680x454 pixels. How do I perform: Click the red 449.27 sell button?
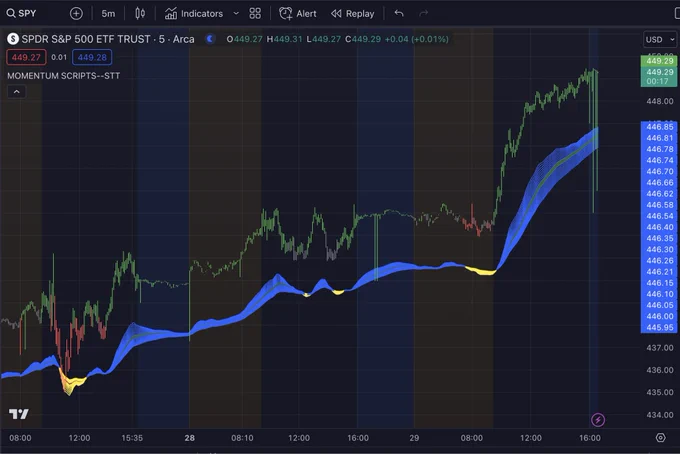26,57
